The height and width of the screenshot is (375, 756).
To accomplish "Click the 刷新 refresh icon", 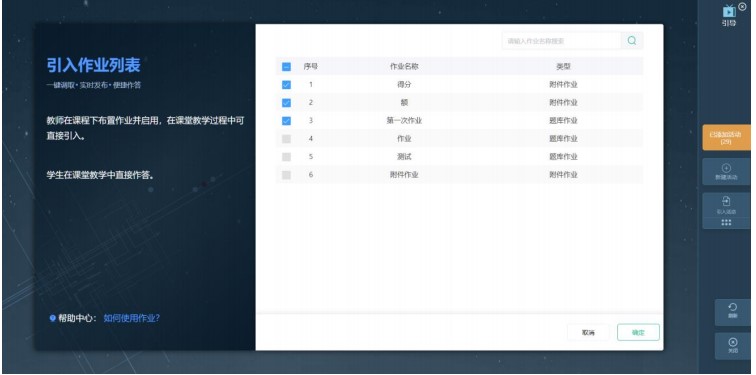I will (732, 308).
